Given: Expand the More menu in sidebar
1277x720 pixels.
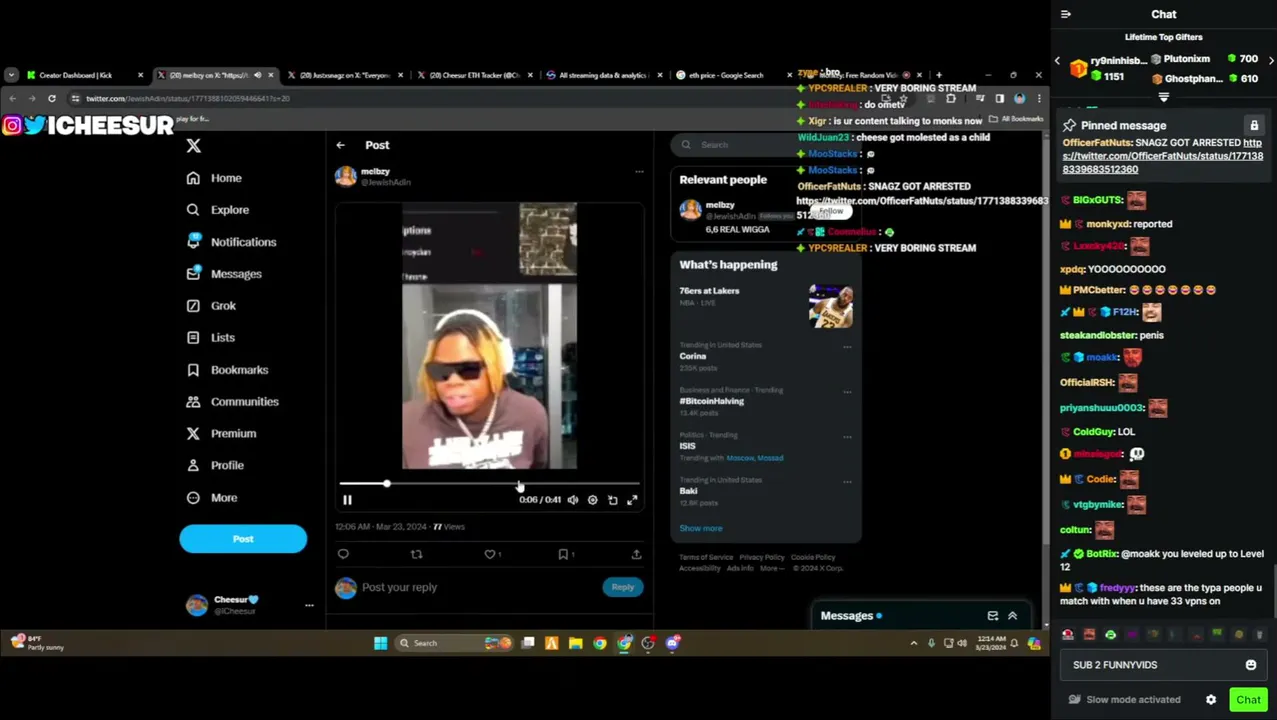Looking at the screenshot, I should pyautogui.click(x=212, y=498).
